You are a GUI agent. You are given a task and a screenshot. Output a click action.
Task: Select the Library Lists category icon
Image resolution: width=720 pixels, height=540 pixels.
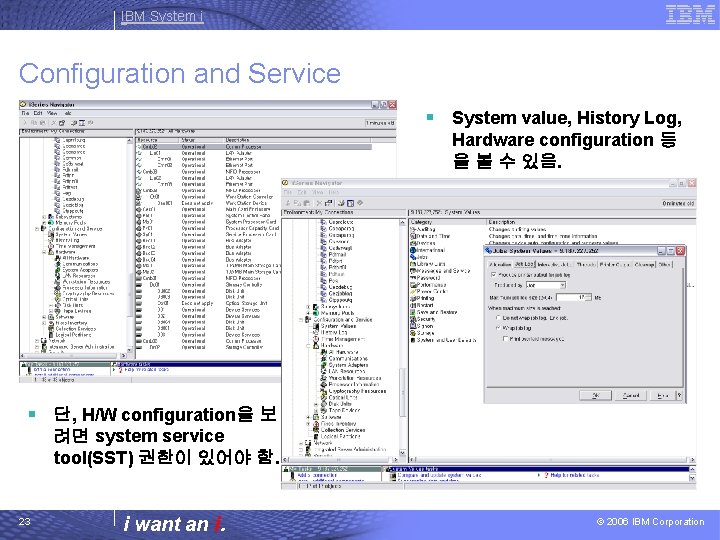tap(413, 264)
